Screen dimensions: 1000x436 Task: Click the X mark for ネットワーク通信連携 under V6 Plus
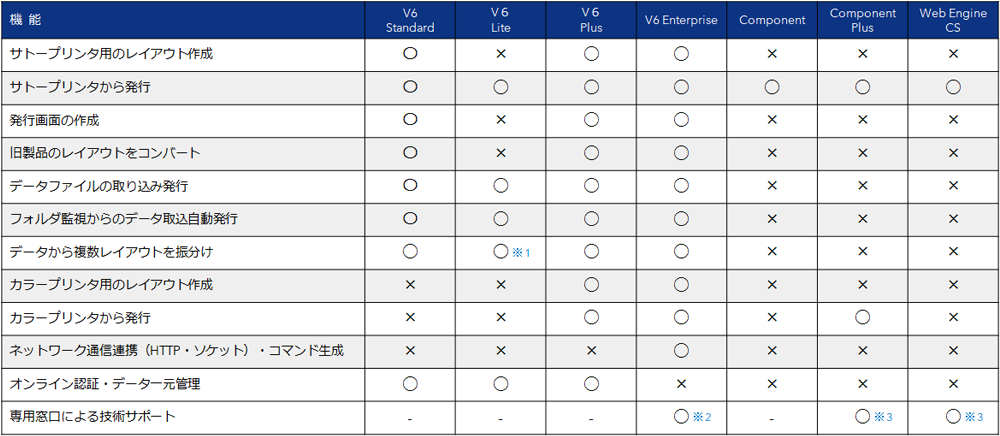591,351
